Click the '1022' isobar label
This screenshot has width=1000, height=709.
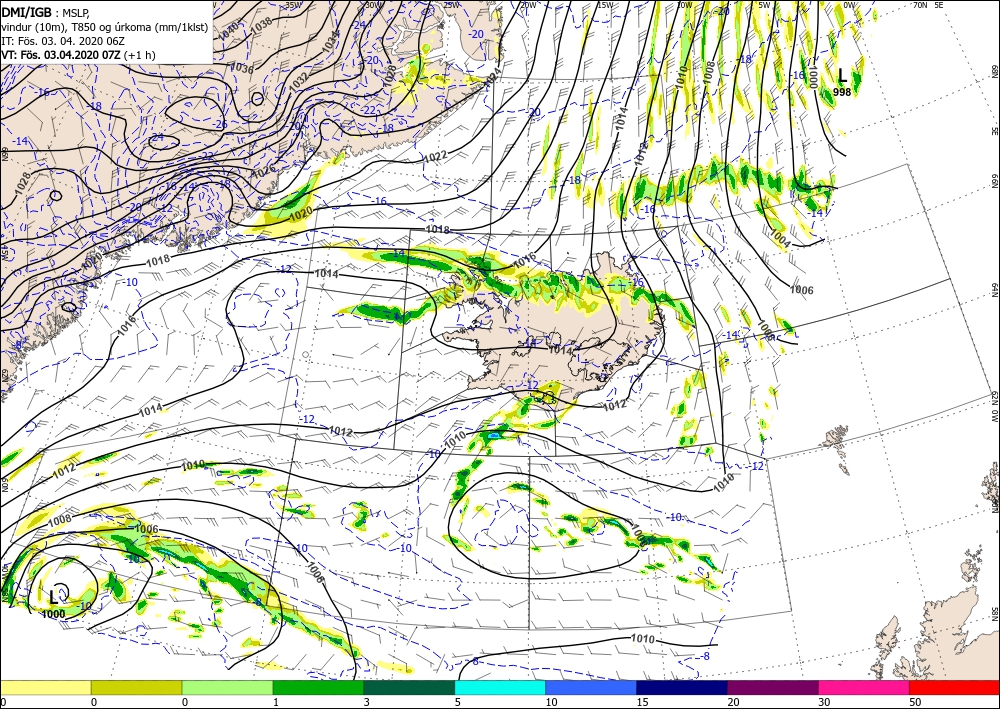click(435, 155)
